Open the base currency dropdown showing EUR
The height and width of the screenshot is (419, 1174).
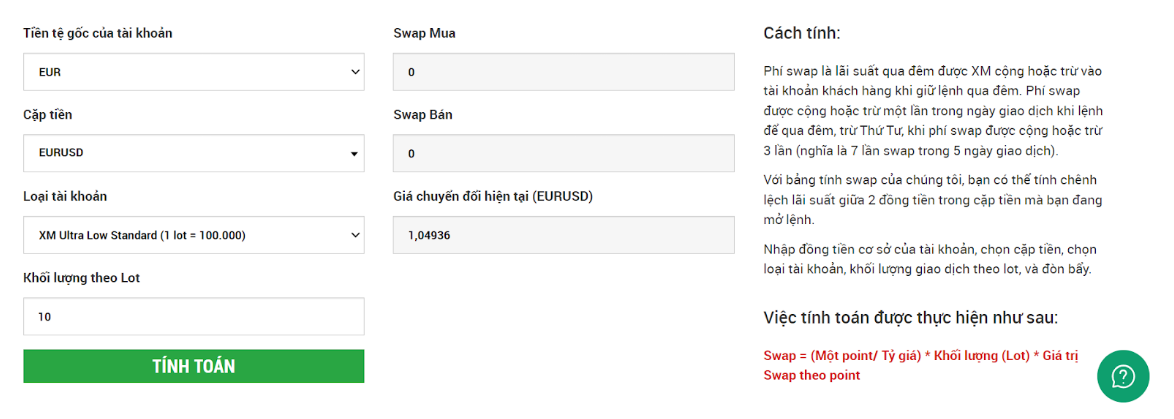pos(194,72)
